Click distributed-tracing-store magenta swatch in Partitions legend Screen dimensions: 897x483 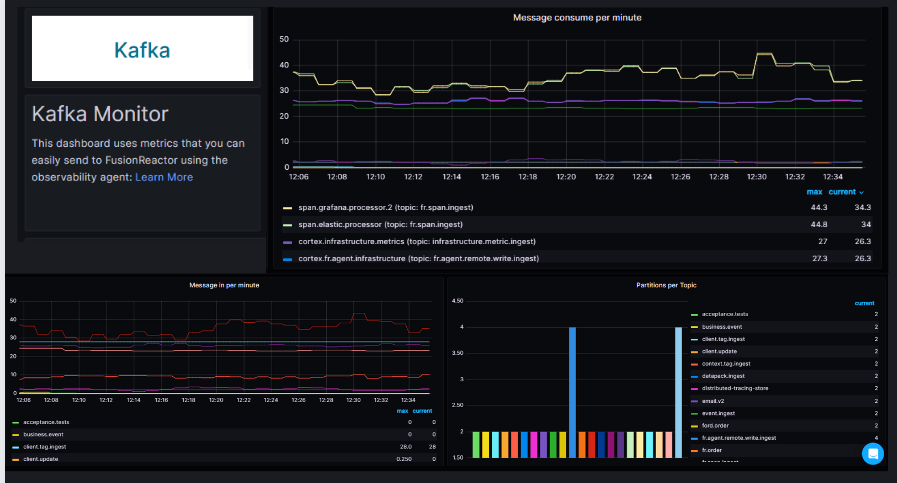point(694,389)
